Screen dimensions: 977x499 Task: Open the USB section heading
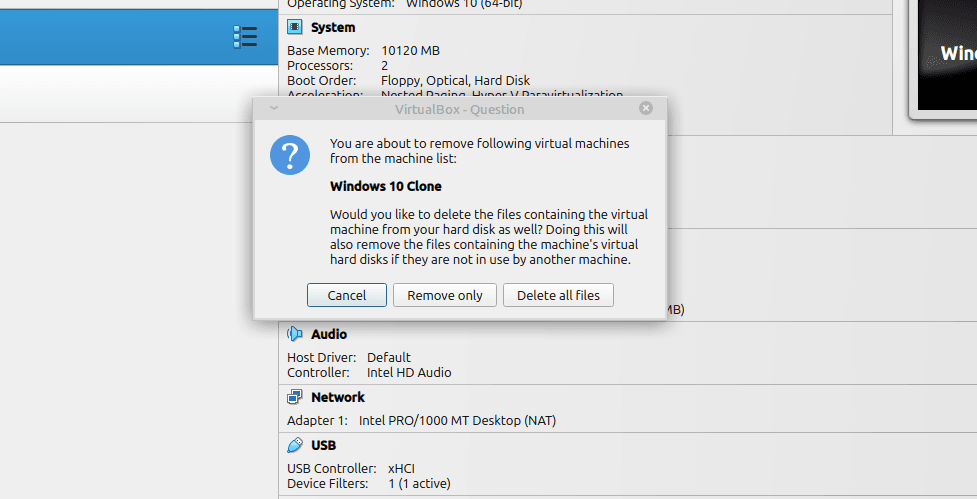coord(323,445)
